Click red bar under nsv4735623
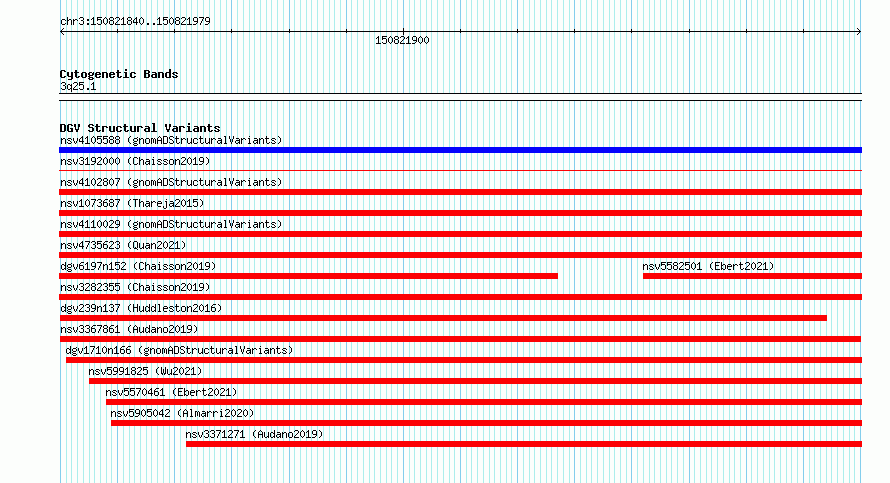 tap(460, 255)
